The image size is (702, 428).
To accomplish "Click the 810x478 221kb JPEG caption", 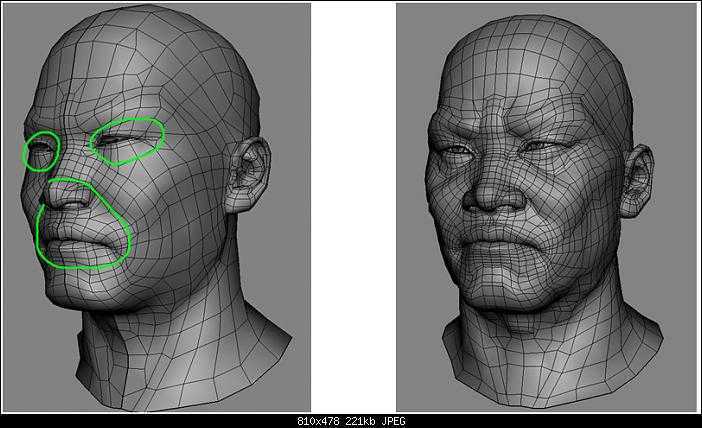I will [x=351, y=421].
